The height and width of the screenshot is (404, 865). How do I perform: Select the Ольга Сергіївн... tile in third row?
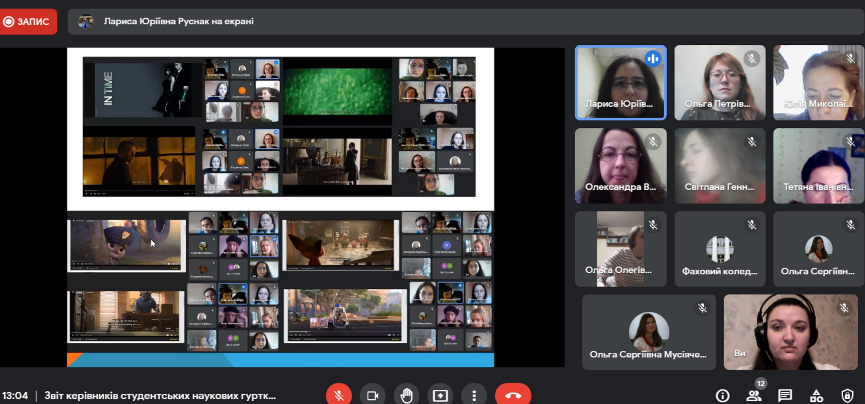point(819,249)
